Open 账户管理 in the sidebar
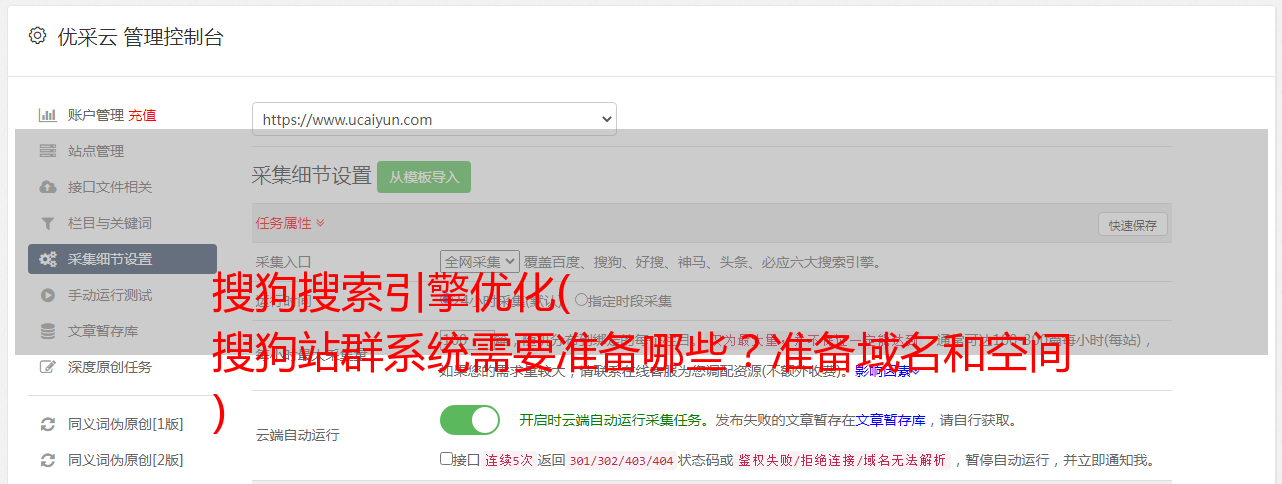The width and height of the screenshot is (1282, 484). tap(96, 115)
